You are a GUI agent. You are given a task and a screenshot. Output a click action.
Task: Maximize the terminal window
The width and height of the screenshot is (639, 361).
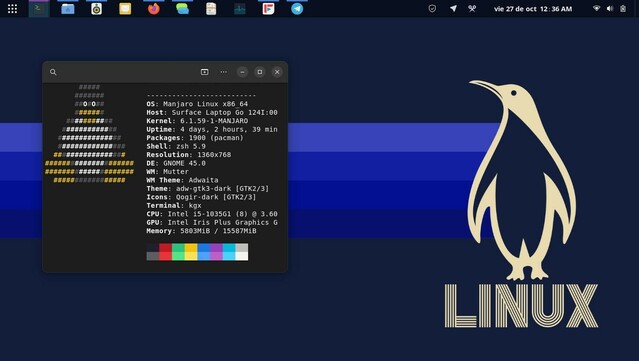click(260, 72)
